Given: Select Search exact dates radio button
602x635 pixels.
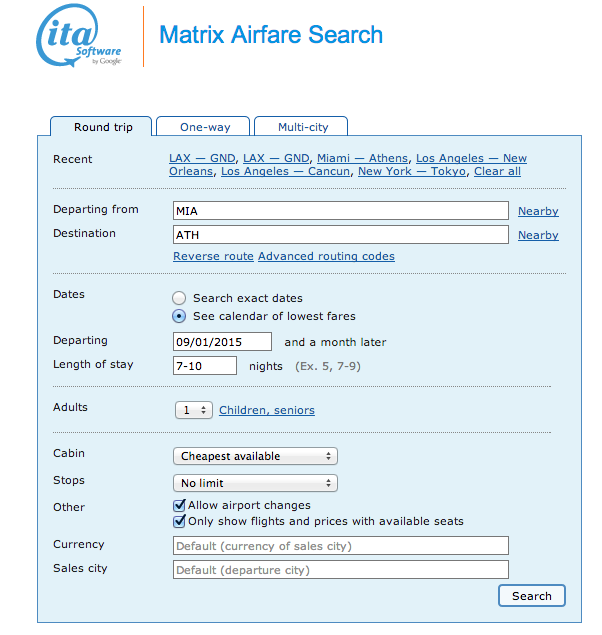Looking at the screenshot, I should 179,298.
